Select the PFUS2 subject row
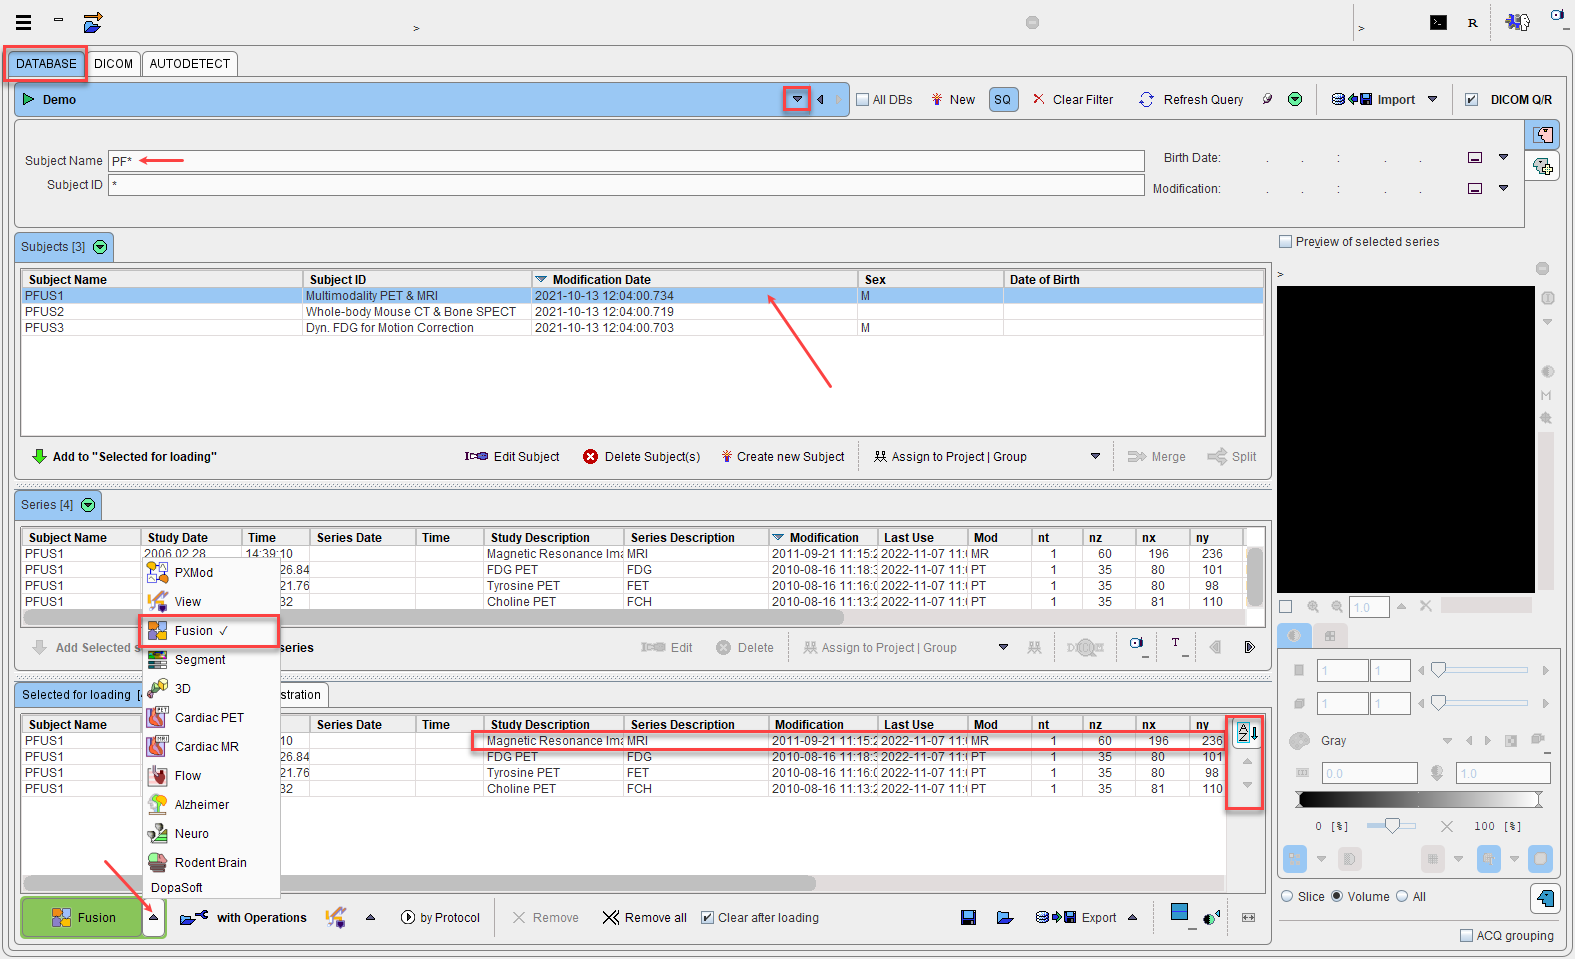Viewport: 1575px width, 959px height. pyautogui.click(x=642, y=312)
